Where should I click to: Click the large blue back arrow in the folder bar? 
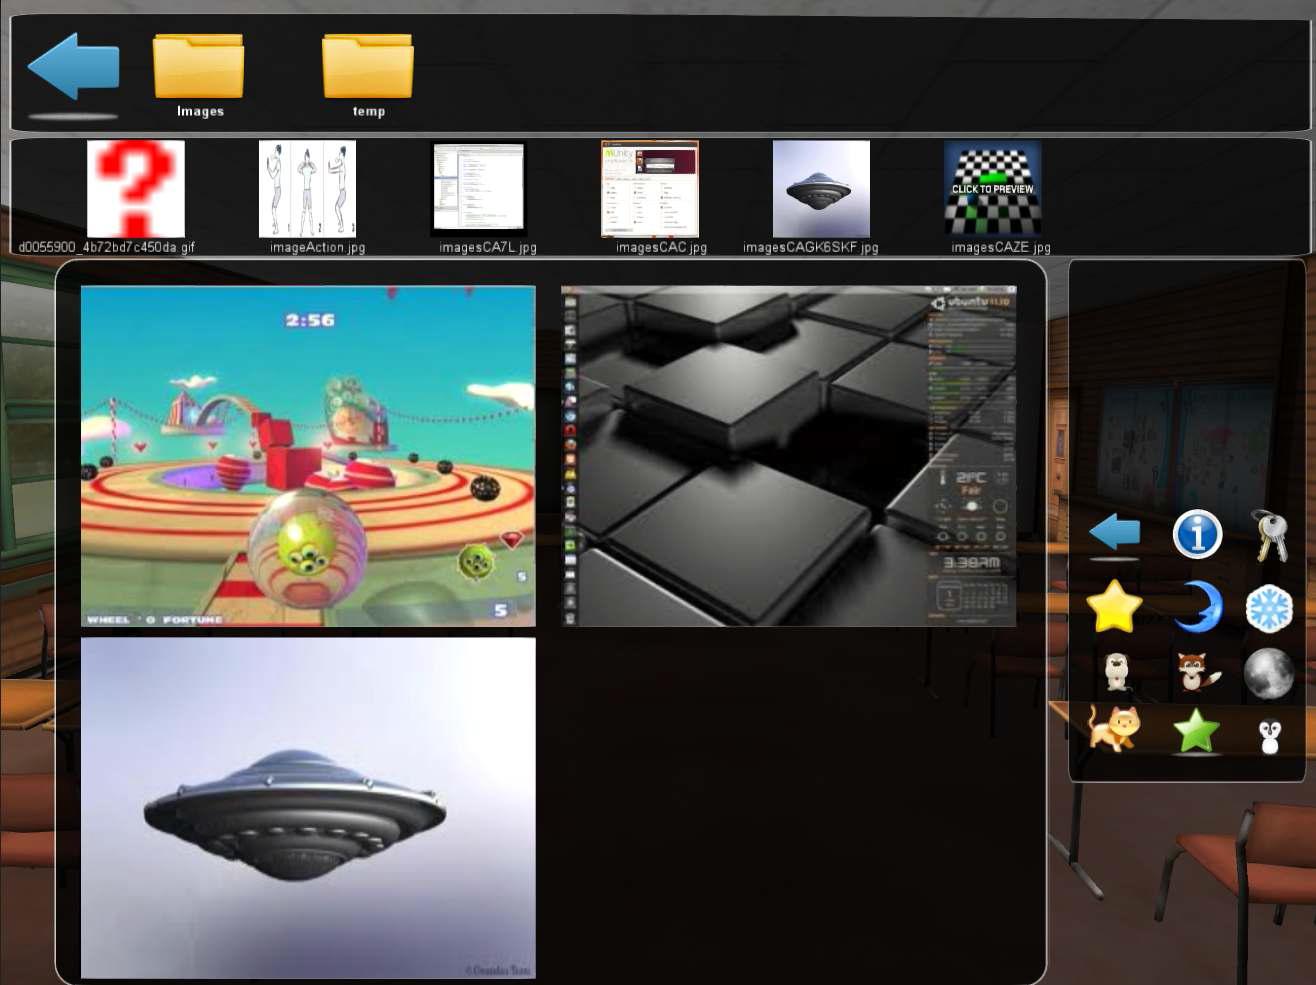coord(74,66)
